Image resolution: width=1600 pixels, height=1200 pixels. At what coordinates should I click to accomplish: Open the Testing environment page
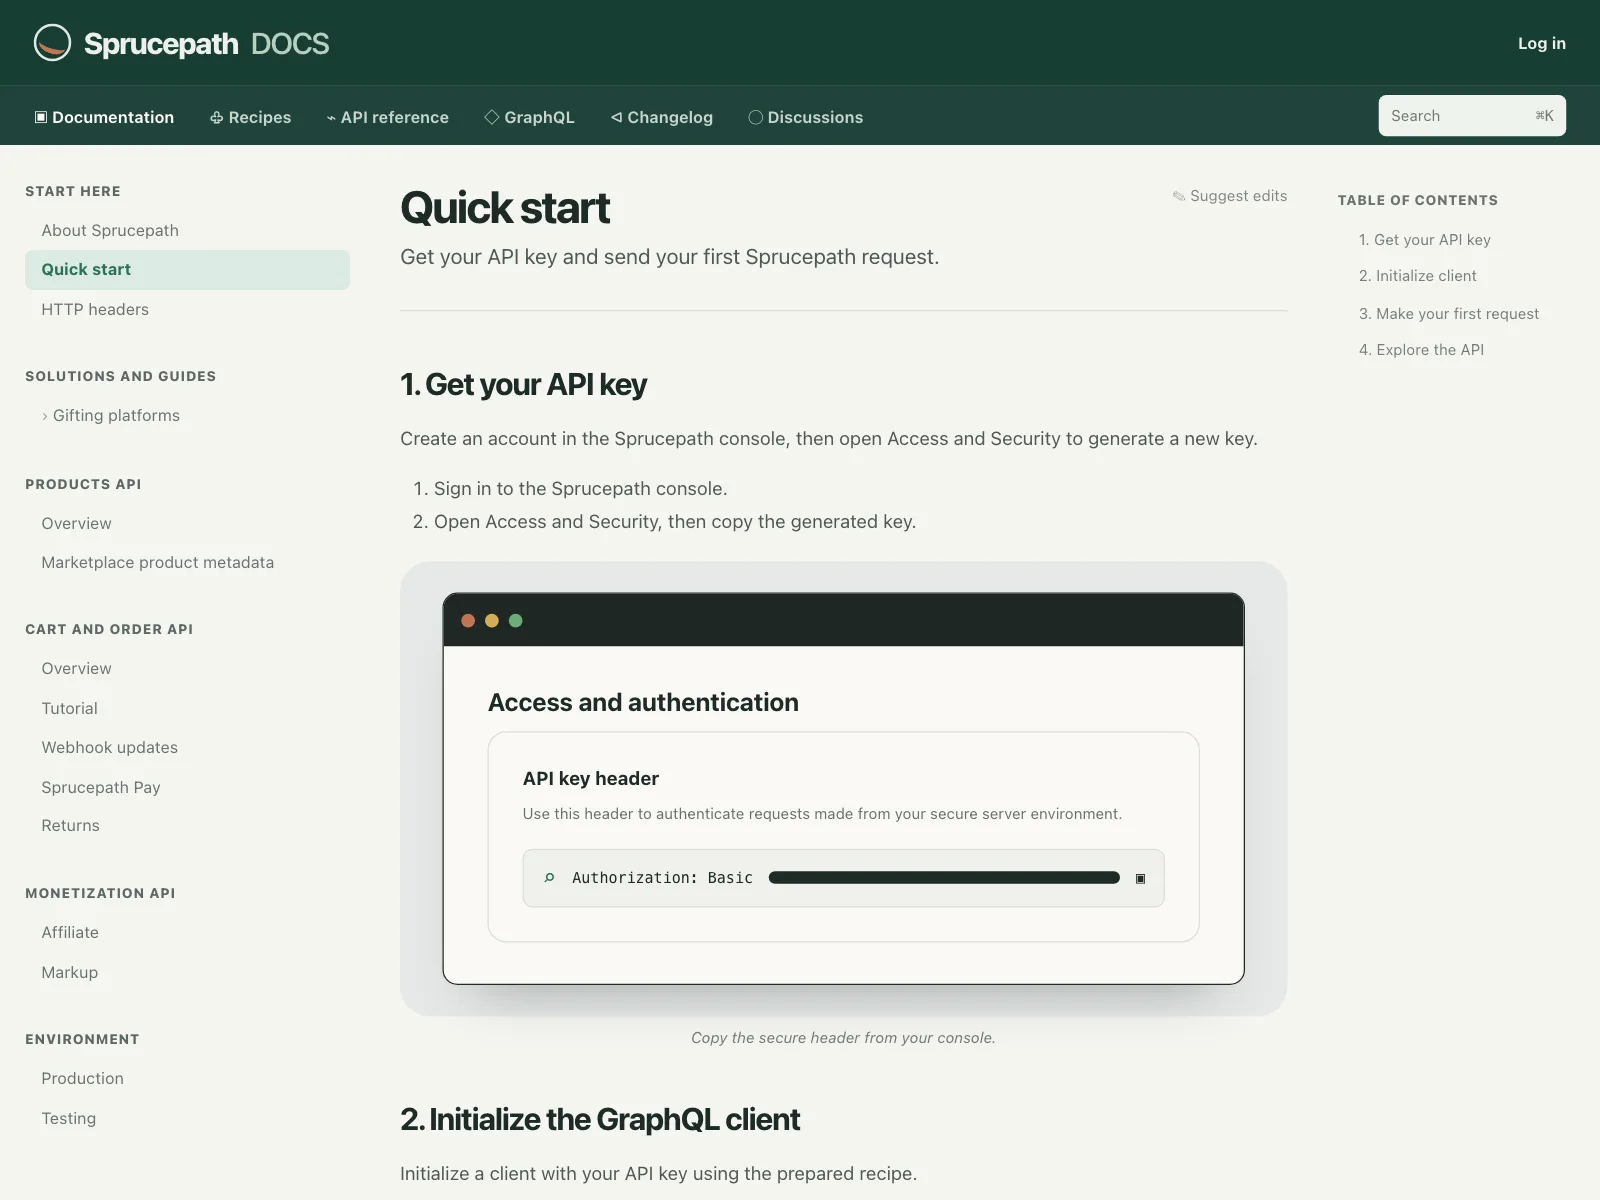[x=68, y=1118]
